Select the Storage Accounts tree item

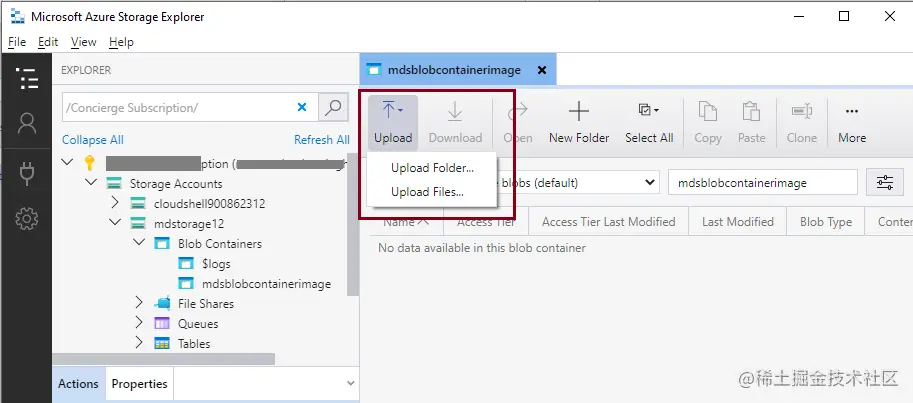(x=176, y=184)
